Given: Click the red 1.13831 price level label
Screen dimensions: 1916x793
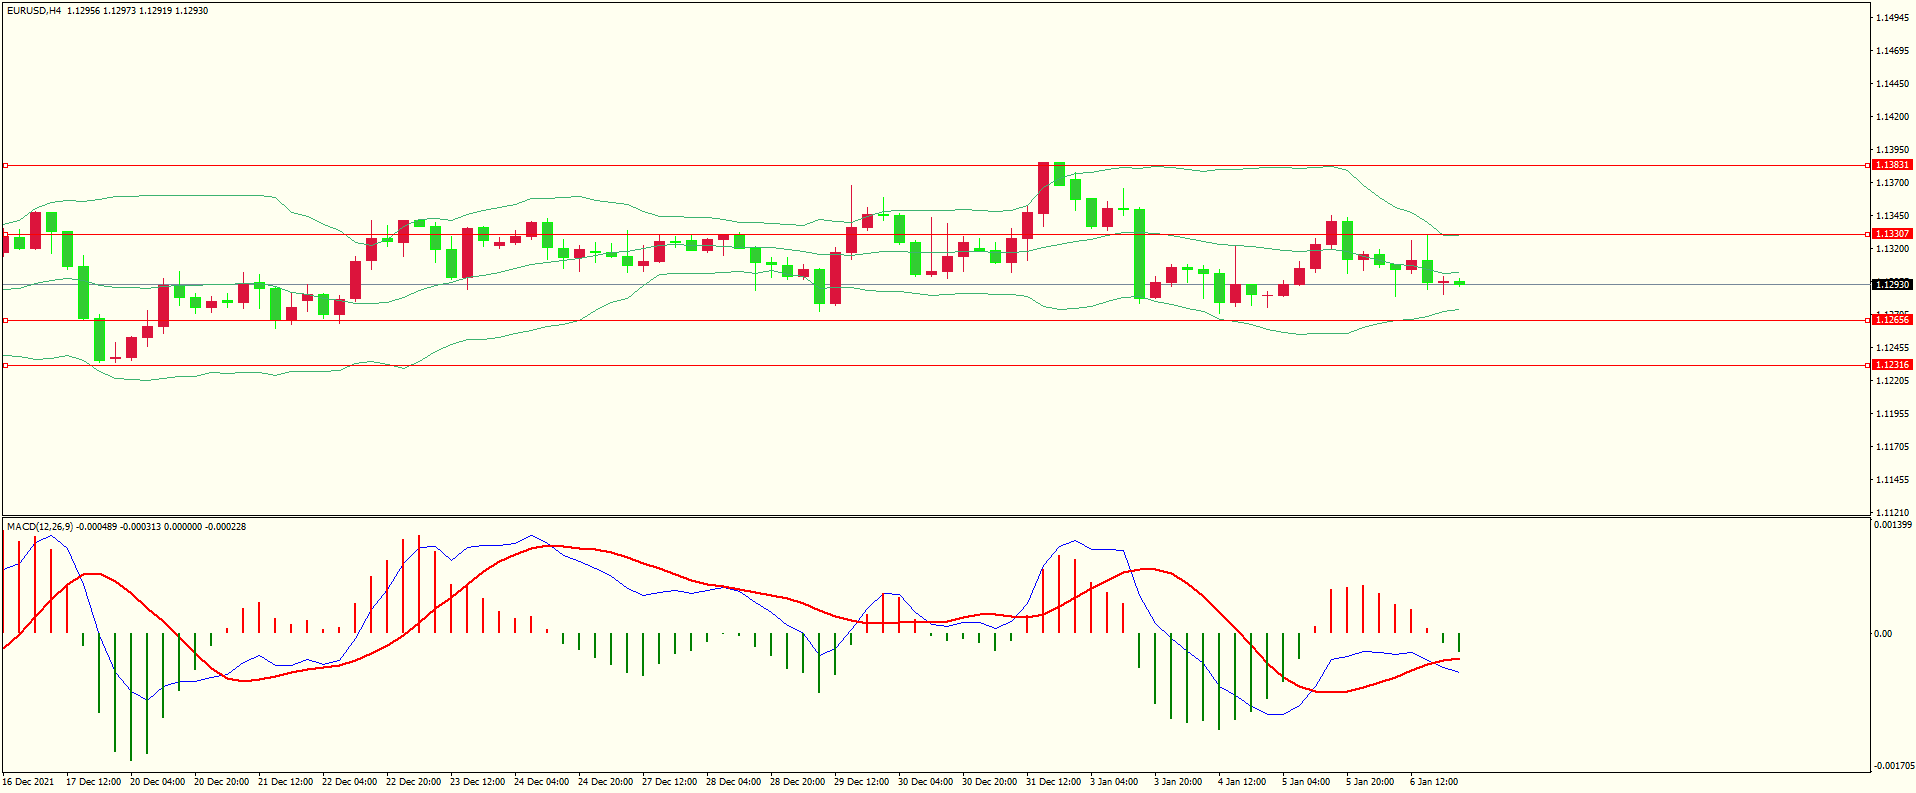Looking at the screenshot, I should click(1892, 165).
